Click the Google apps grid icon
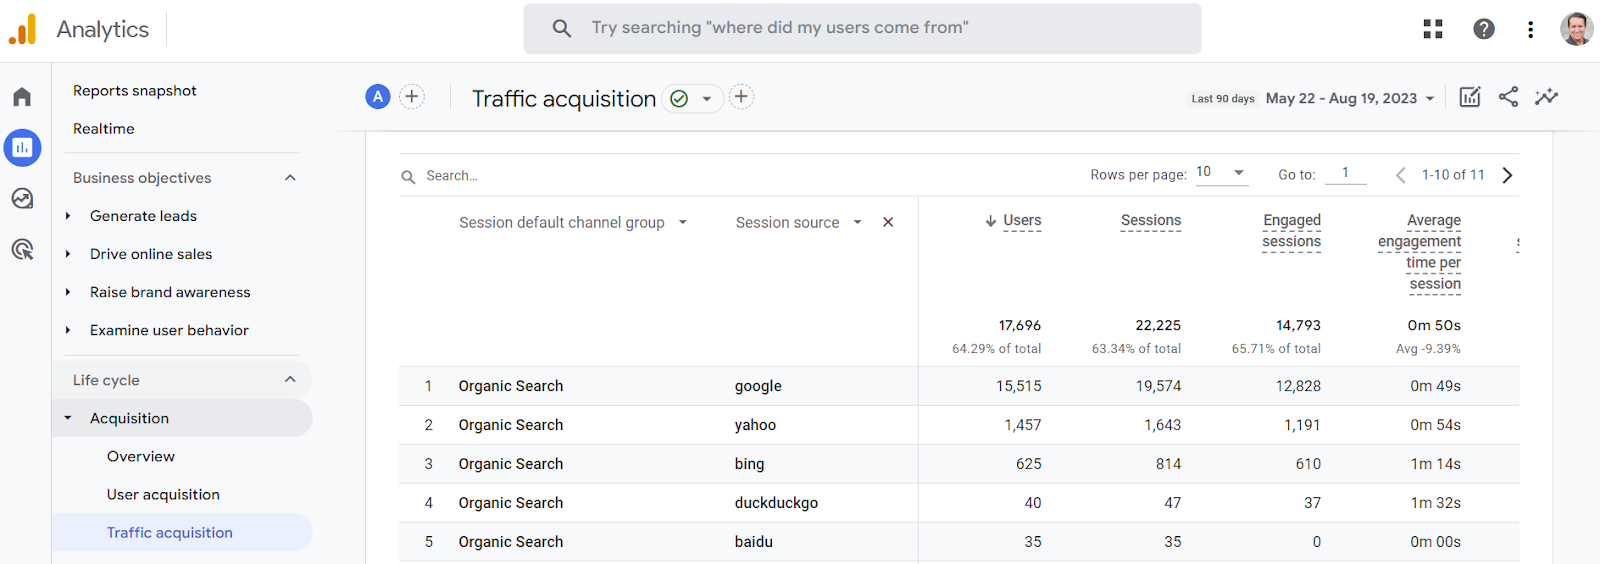The image size is (1600, 564). point(1433,29)
